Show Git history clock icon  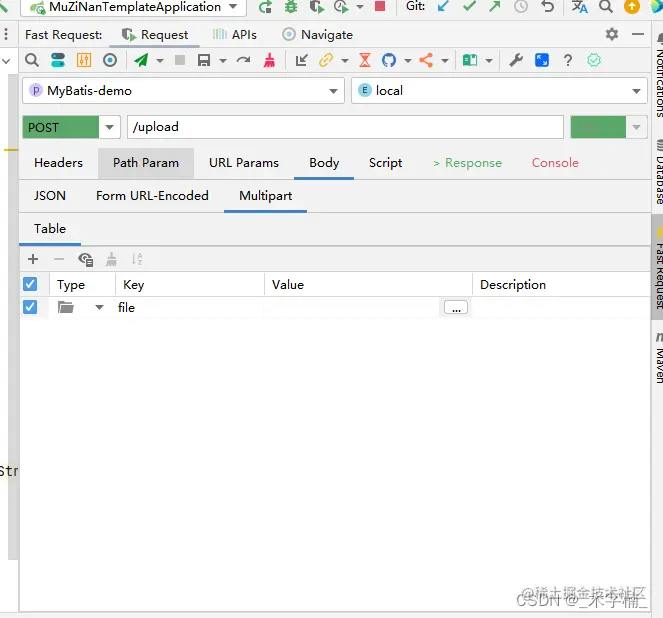coord(521,6)
